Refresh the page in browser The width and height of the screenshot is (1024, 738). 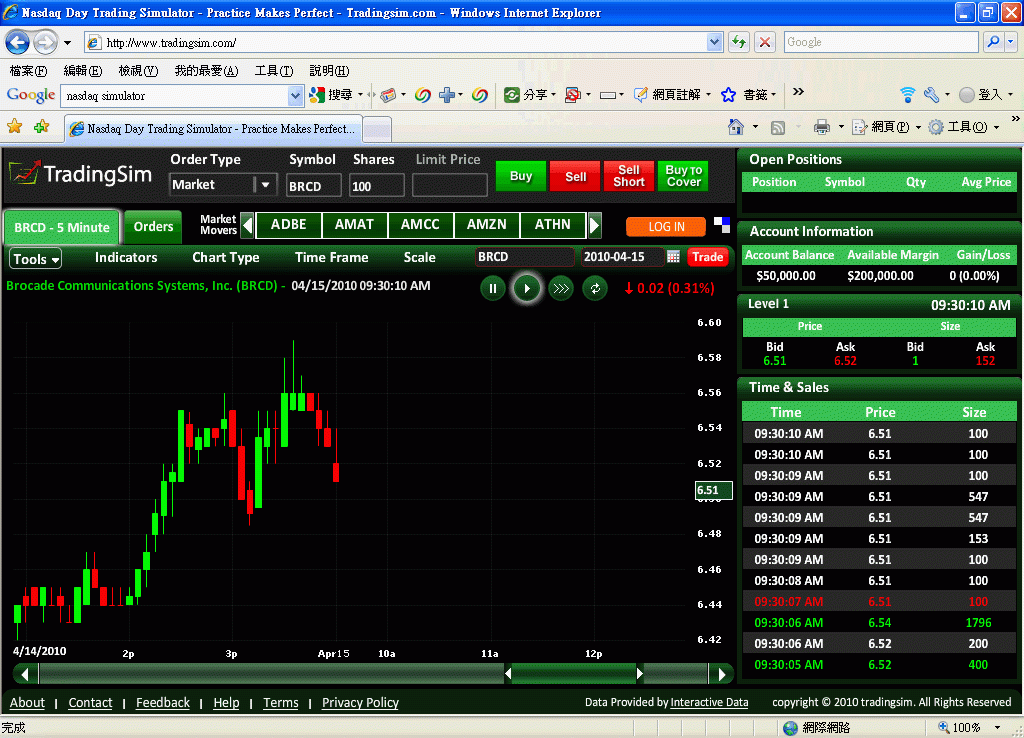[739, 42]
